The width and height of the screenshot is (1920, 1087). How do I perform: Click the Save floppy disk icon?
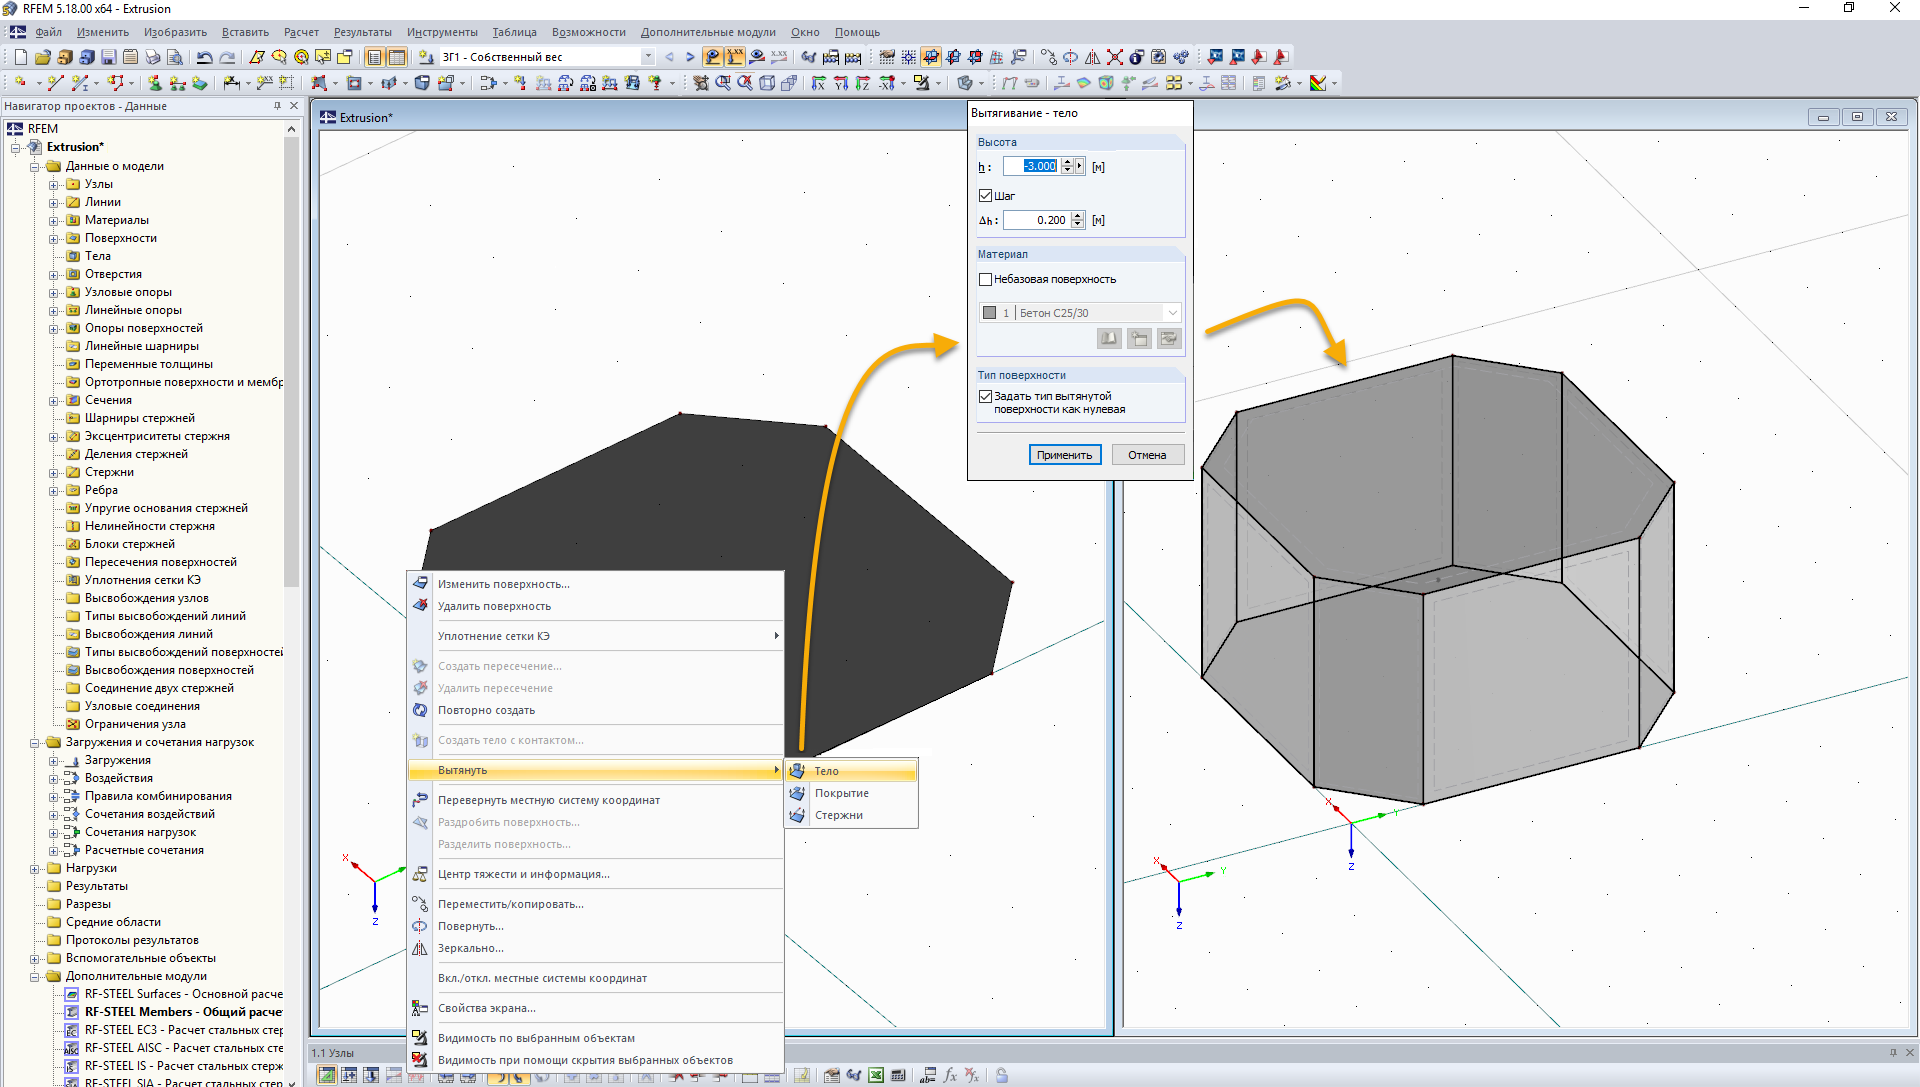pyautogui.click(x=109, y=57)
